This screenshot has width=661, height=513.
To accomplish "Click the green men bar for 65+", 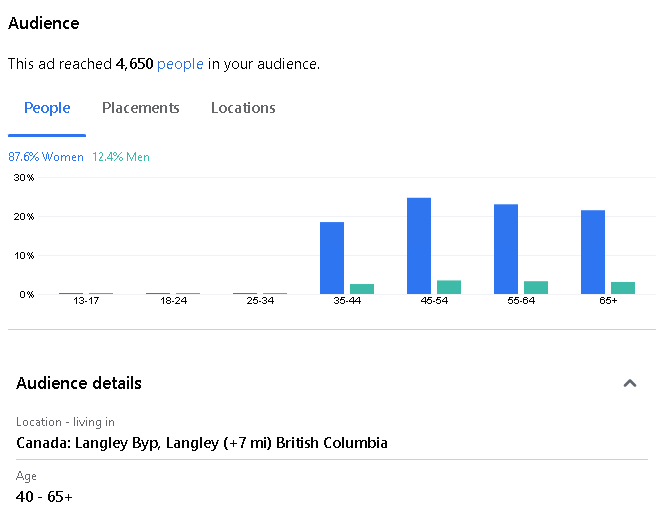I will click(623, 288).
